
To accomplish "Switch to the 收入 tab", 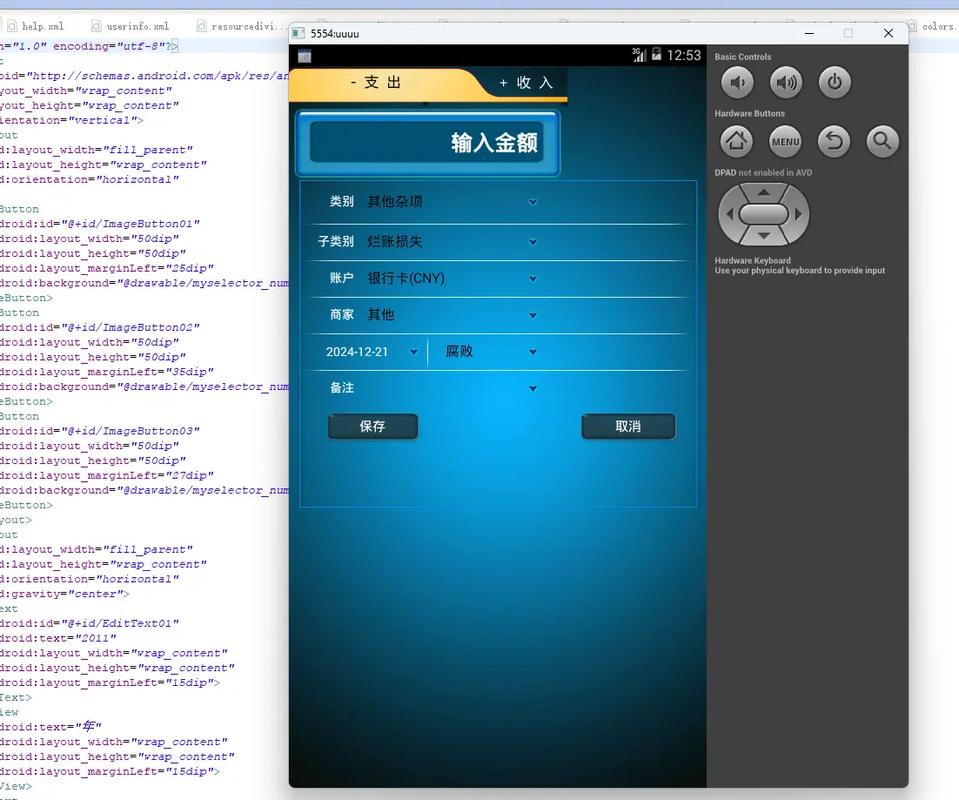I will pyautogui.click(x=525, y=83).
